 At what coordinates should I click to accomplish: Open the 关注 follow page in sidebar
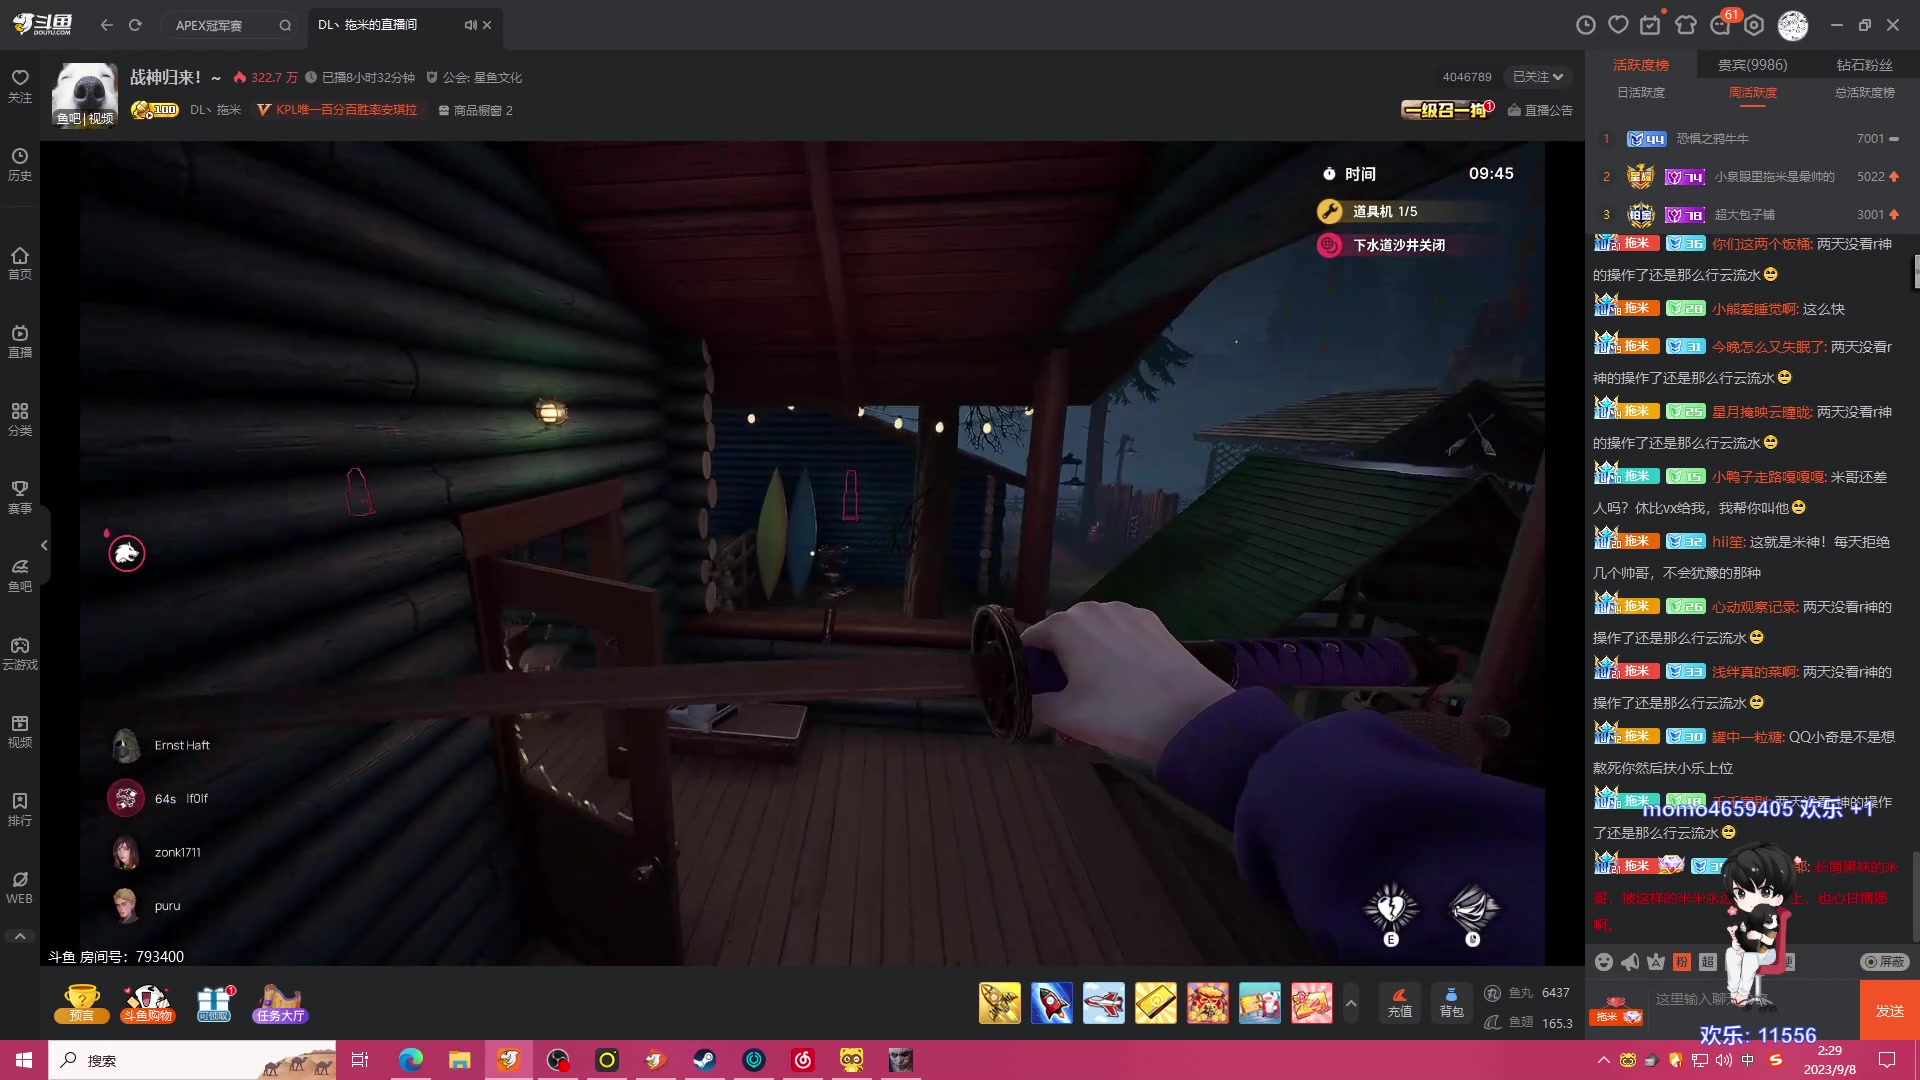20,86
